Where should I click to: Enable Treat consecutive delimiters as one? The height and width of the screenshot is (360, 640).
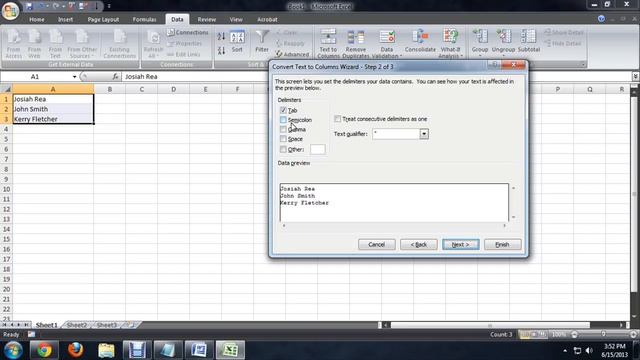[338, 119]
